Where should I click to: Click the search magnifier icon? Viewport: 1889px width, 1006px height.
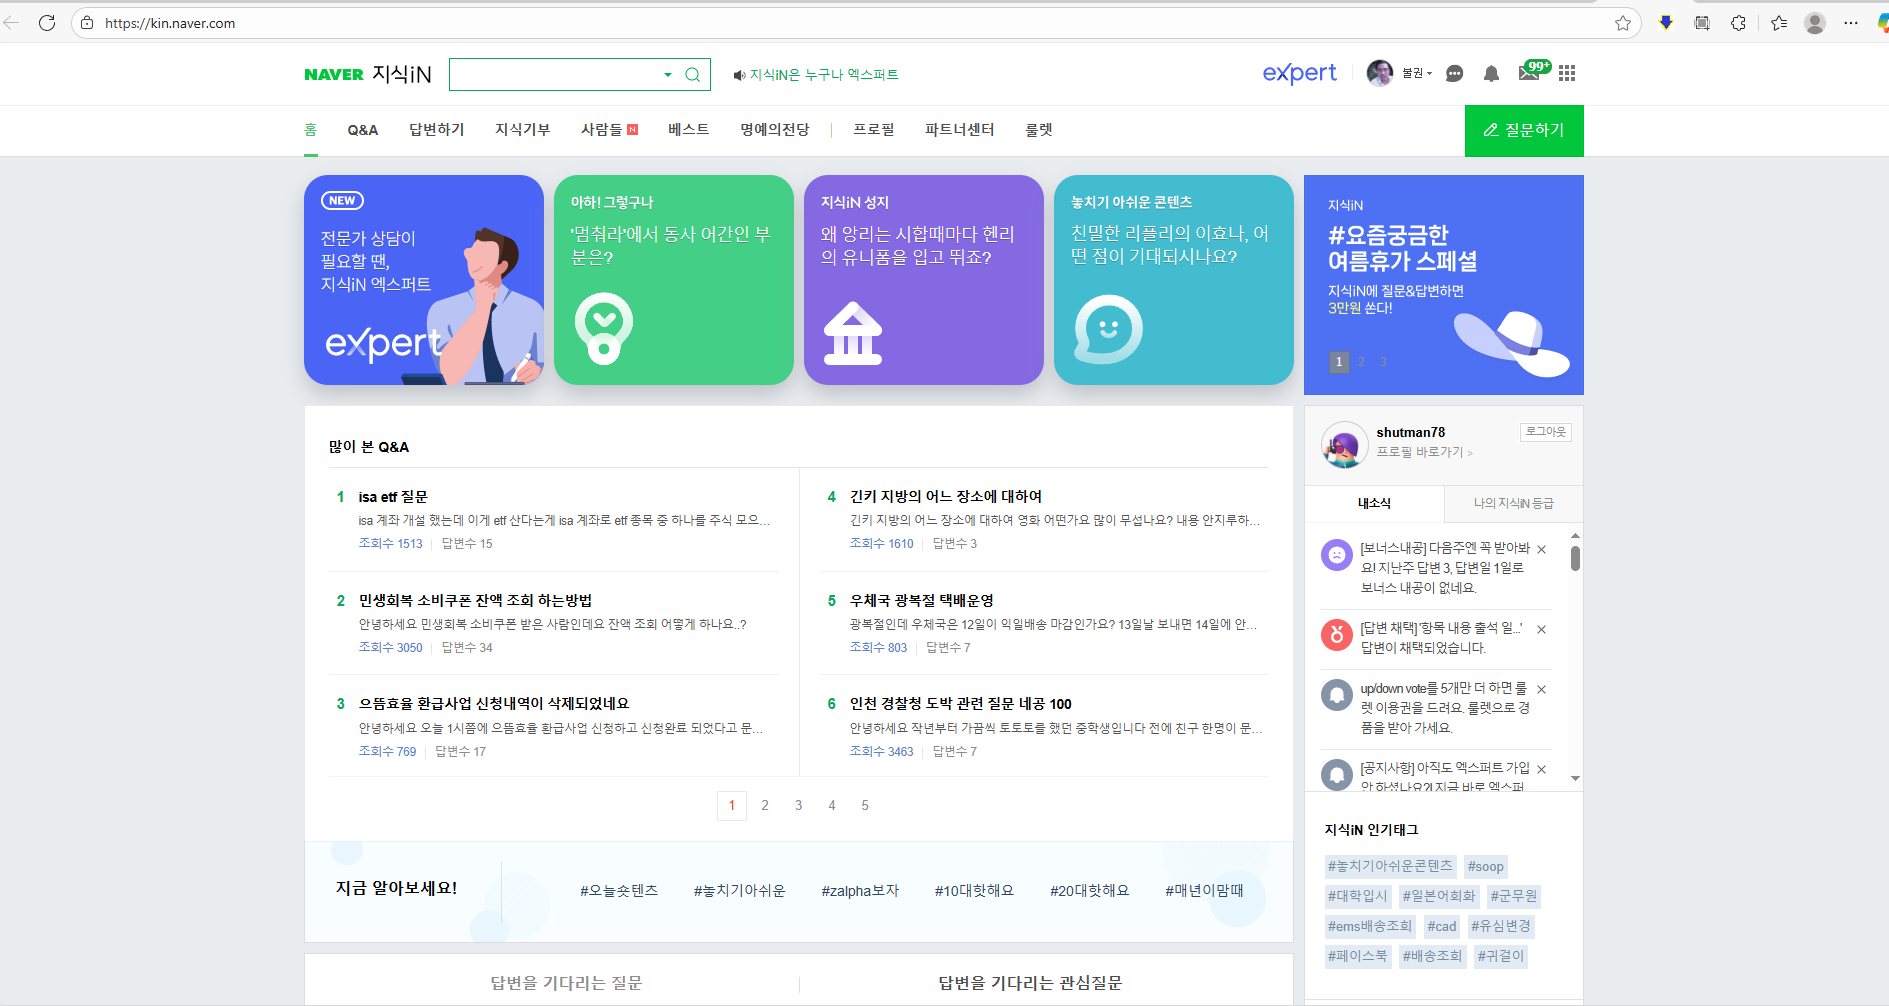[692, 75]
